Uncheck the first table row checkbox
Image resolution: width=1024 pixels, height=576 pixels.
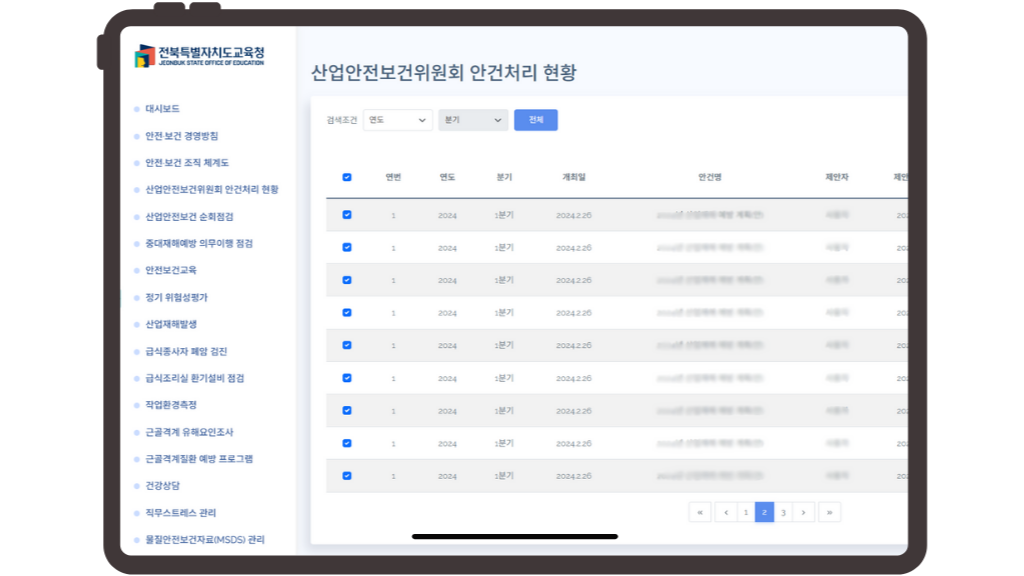347,215
